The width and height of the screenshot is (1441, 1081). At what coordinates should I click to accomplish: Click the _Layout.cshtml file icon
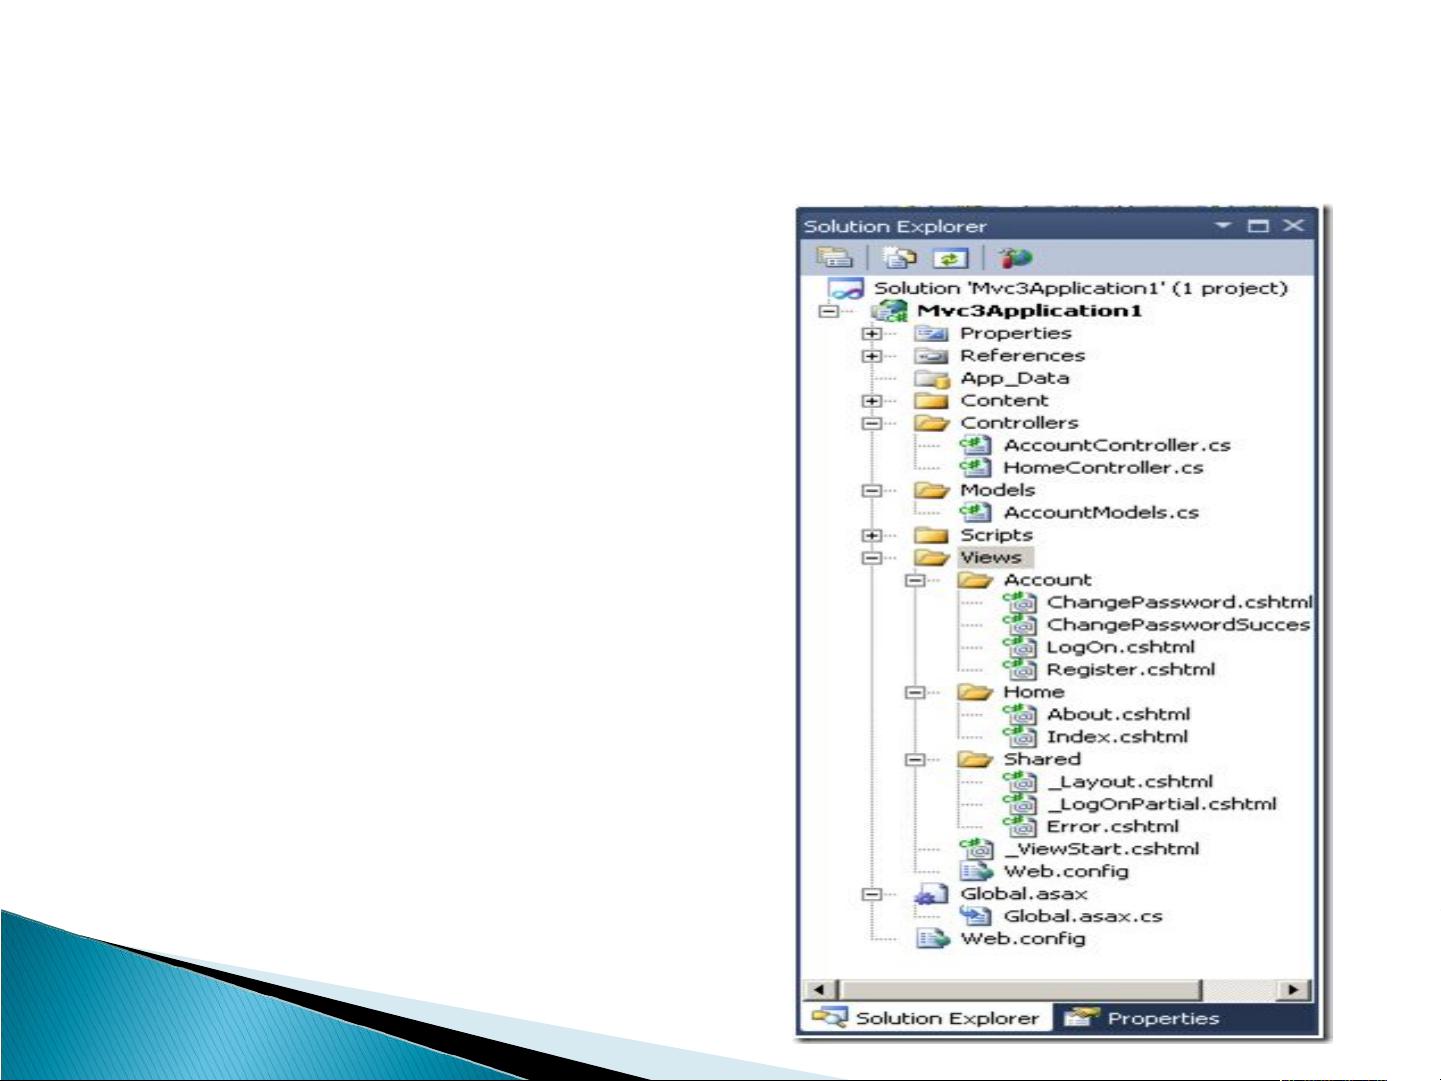point(1019,781)
